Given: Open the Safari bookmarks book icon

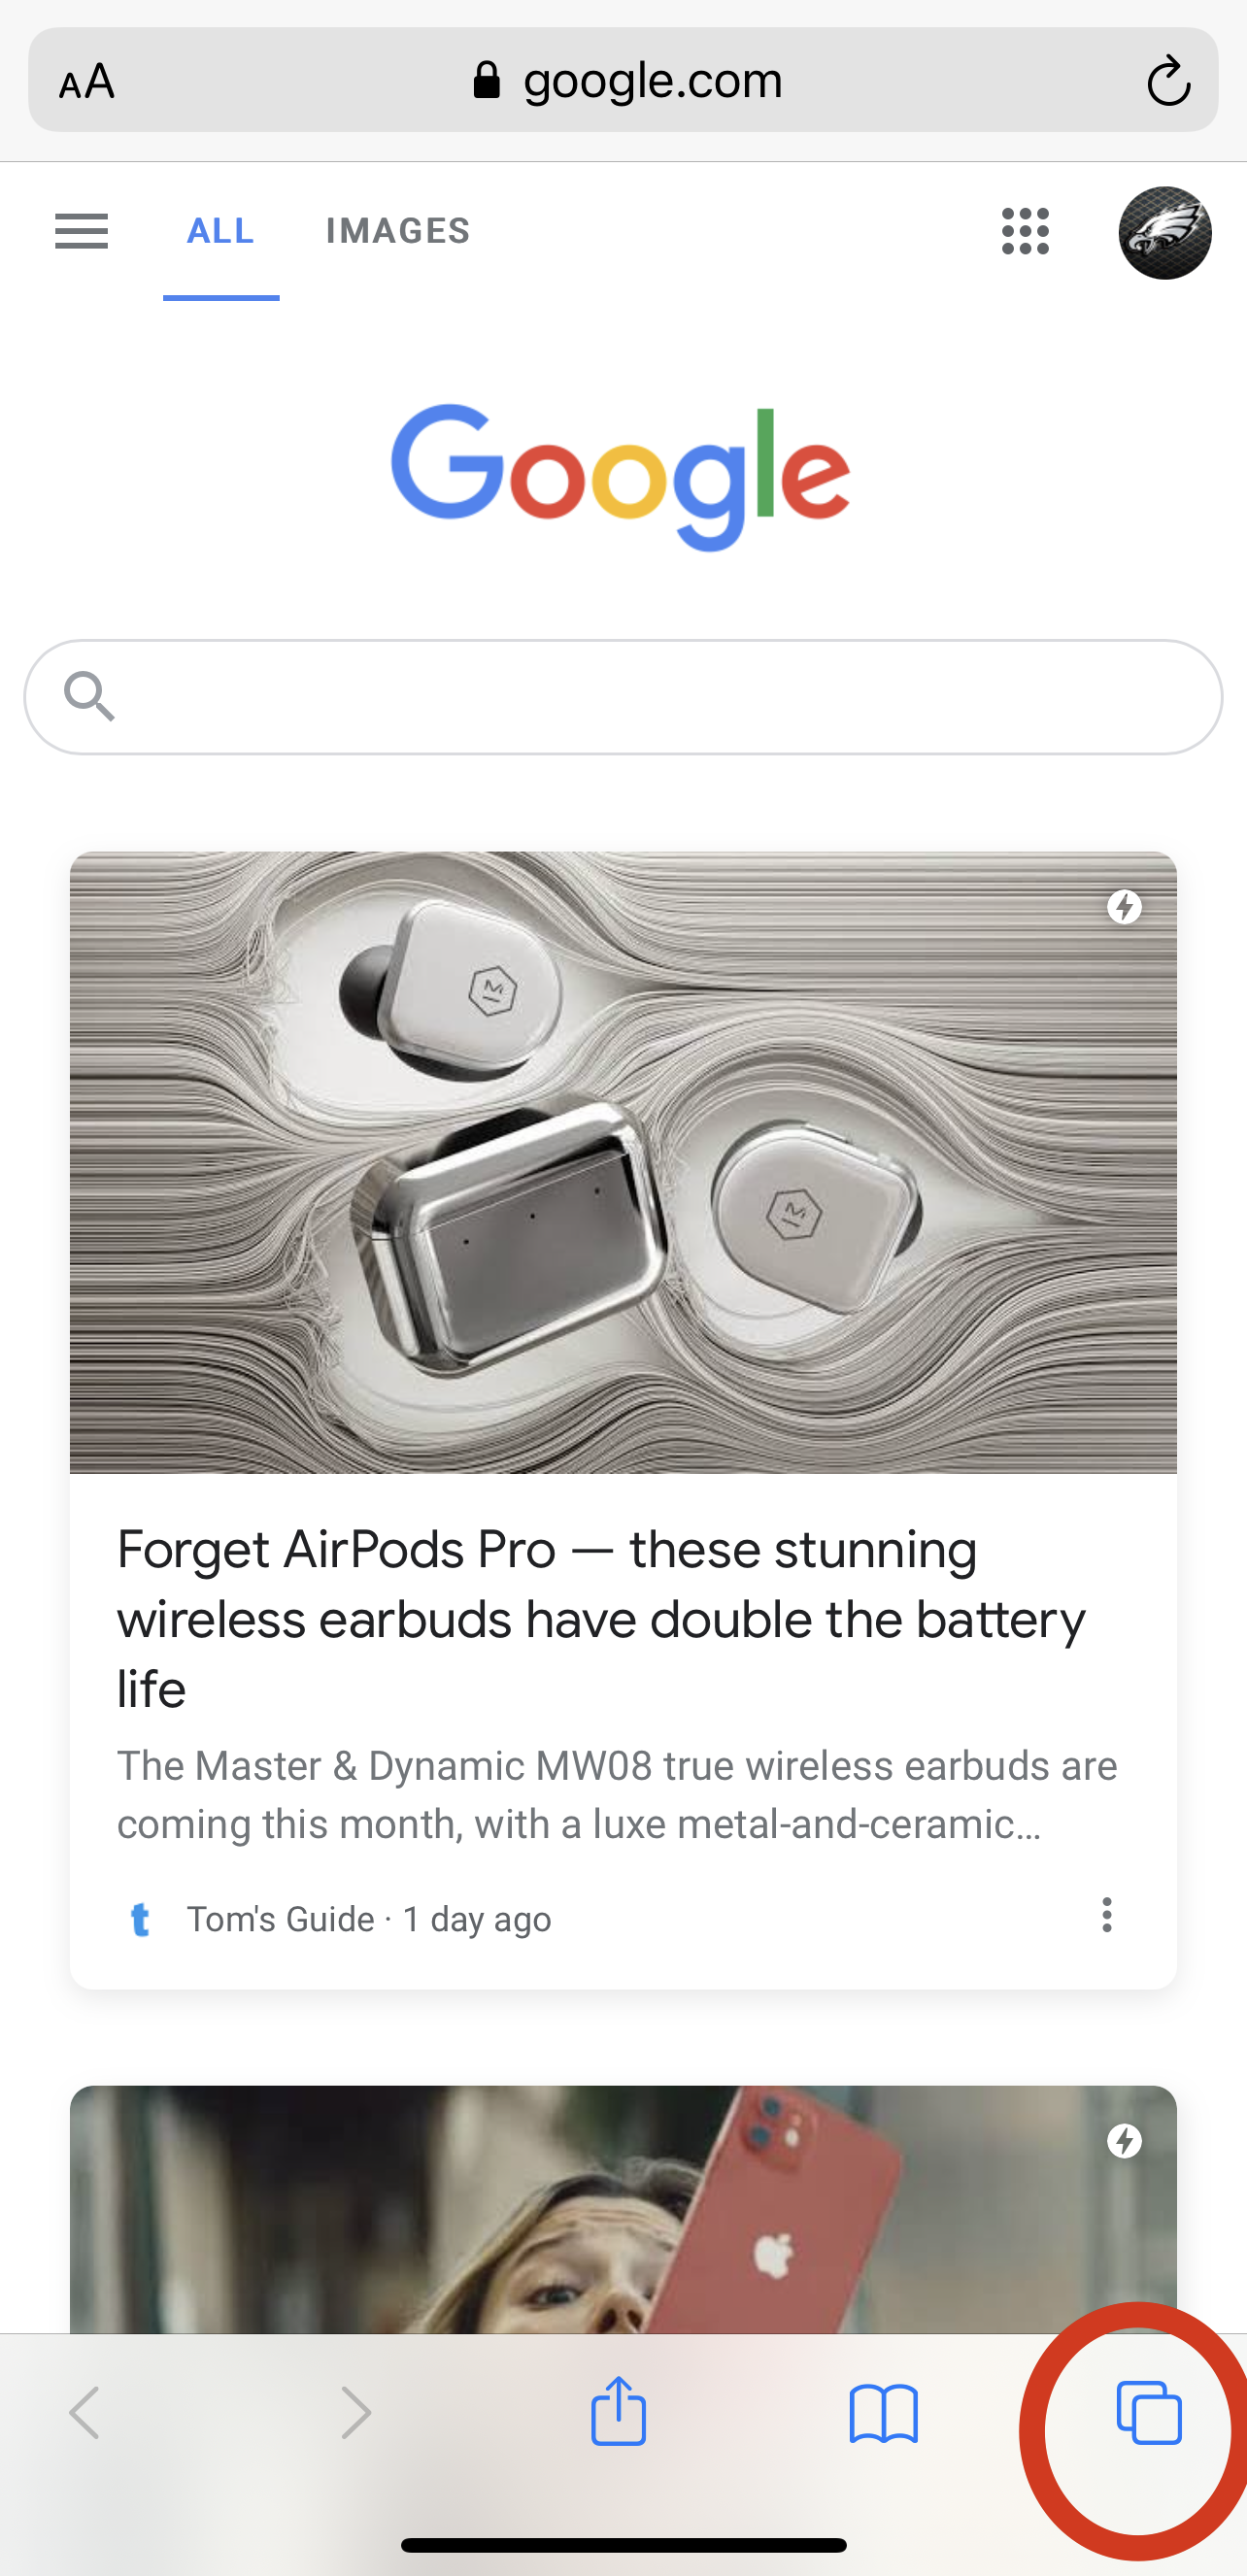Looking at the screenshot, I should pyautogui.click(x=883, y=2414).
